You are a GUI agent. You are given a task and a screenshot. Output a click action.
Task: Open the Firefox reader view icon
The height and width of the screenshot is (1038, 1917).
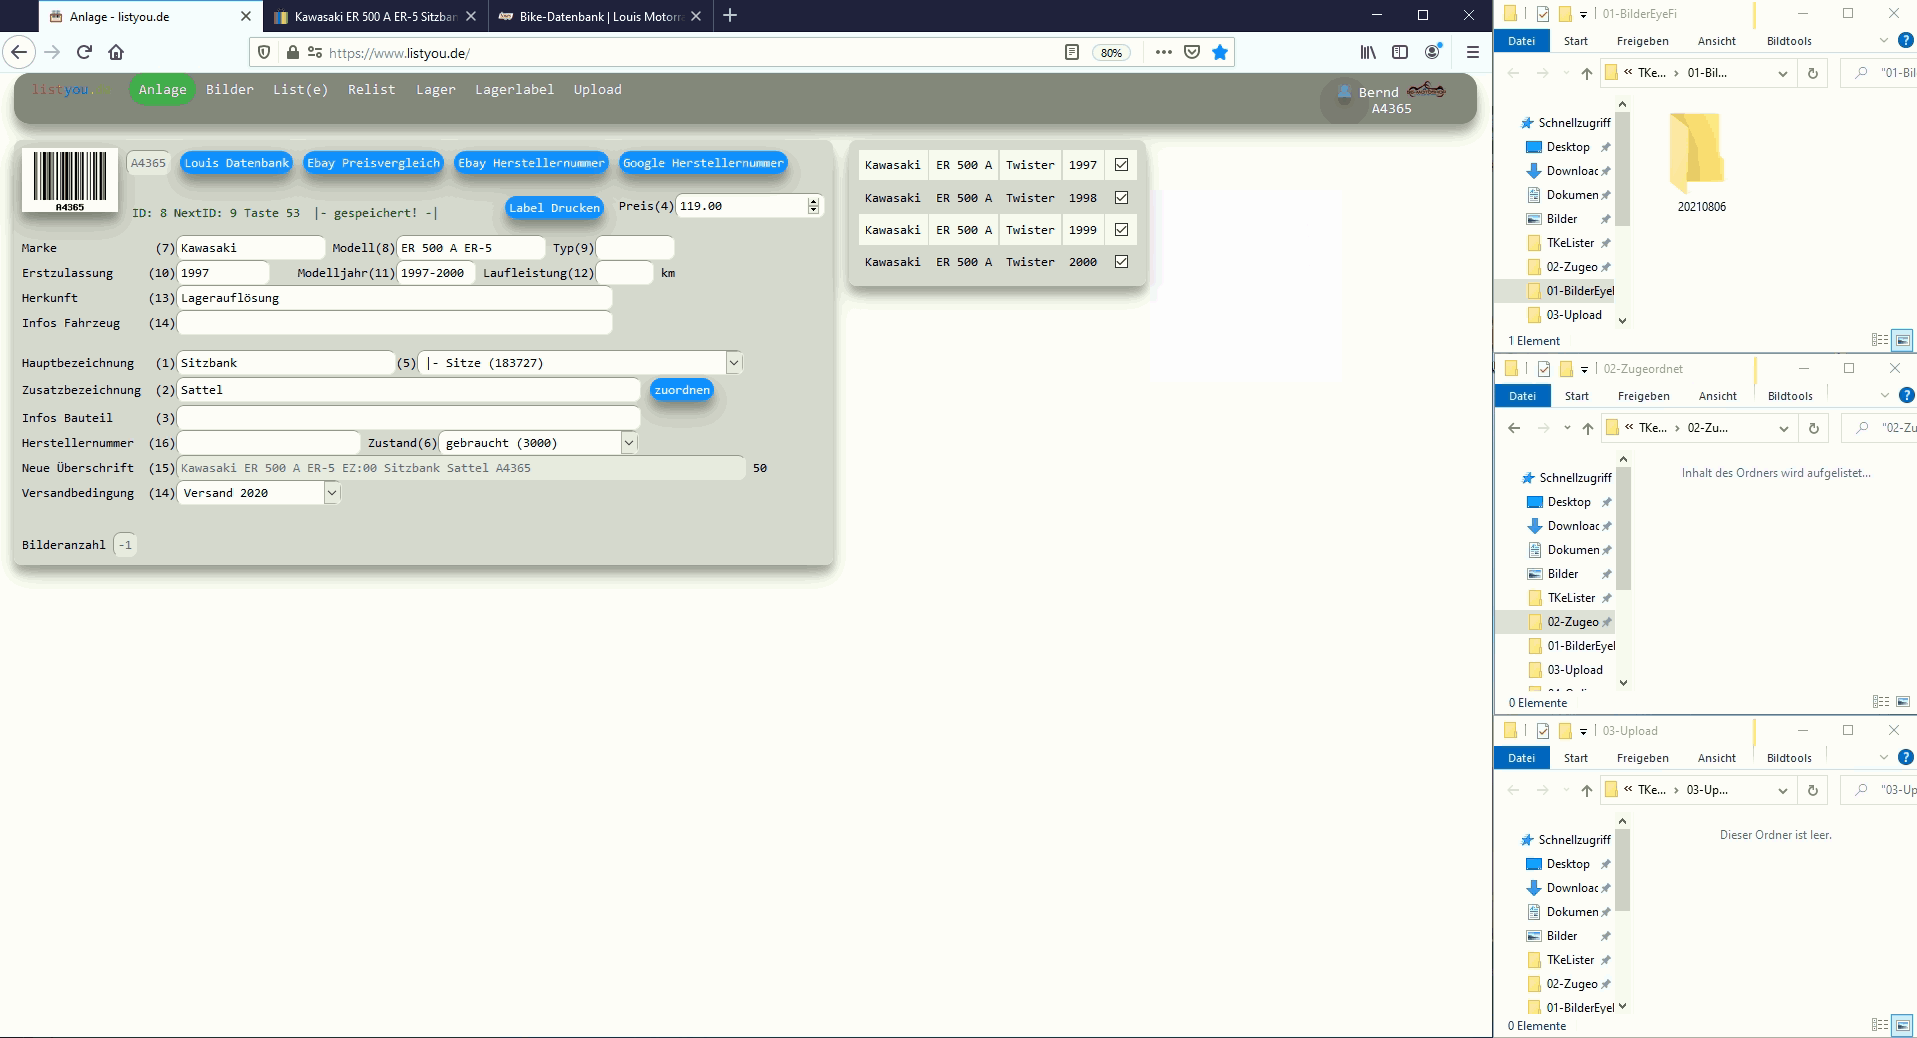coord(1072,52)
